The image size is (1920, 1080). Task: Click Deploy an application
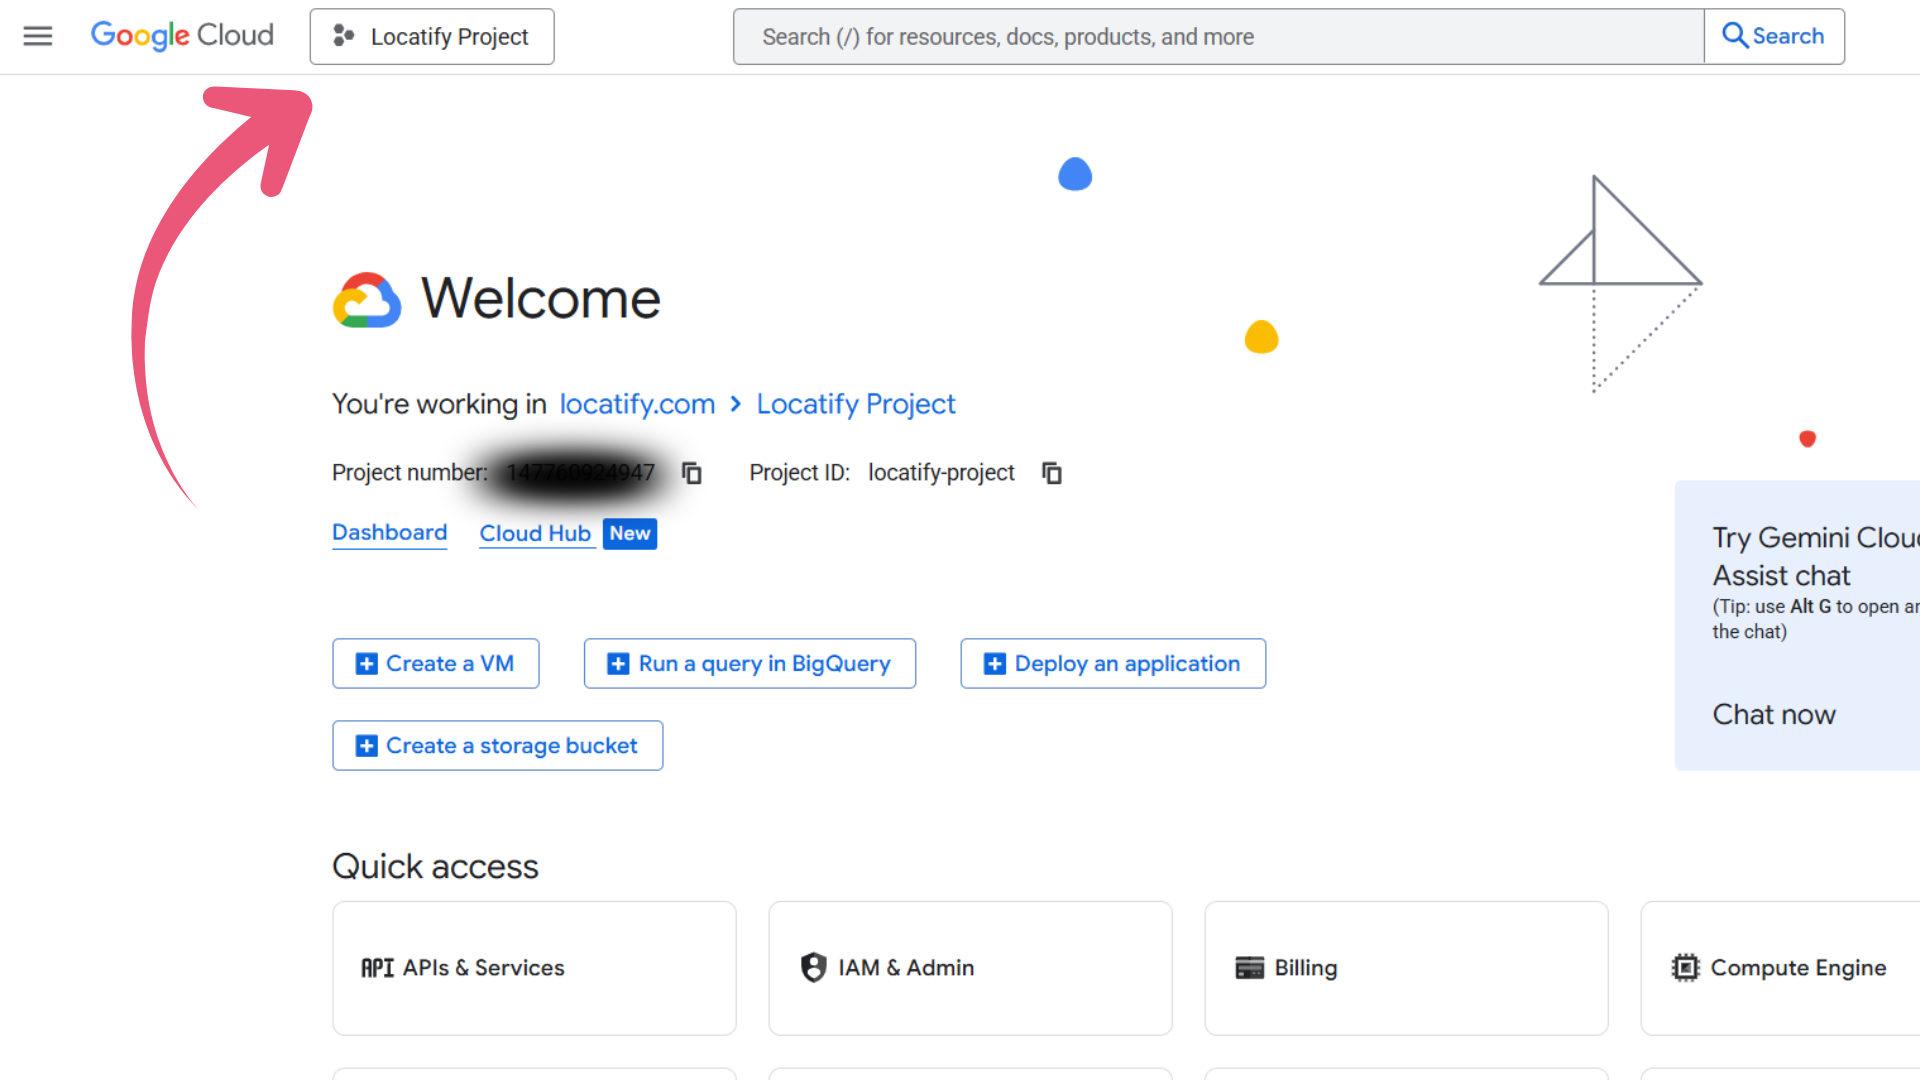point(1113,664)
